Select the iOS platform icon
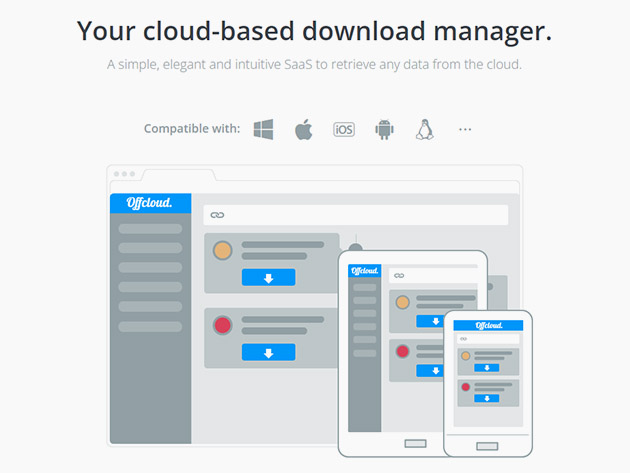The height and width of the screenshot is (473, 630). (x=344, y=129)
